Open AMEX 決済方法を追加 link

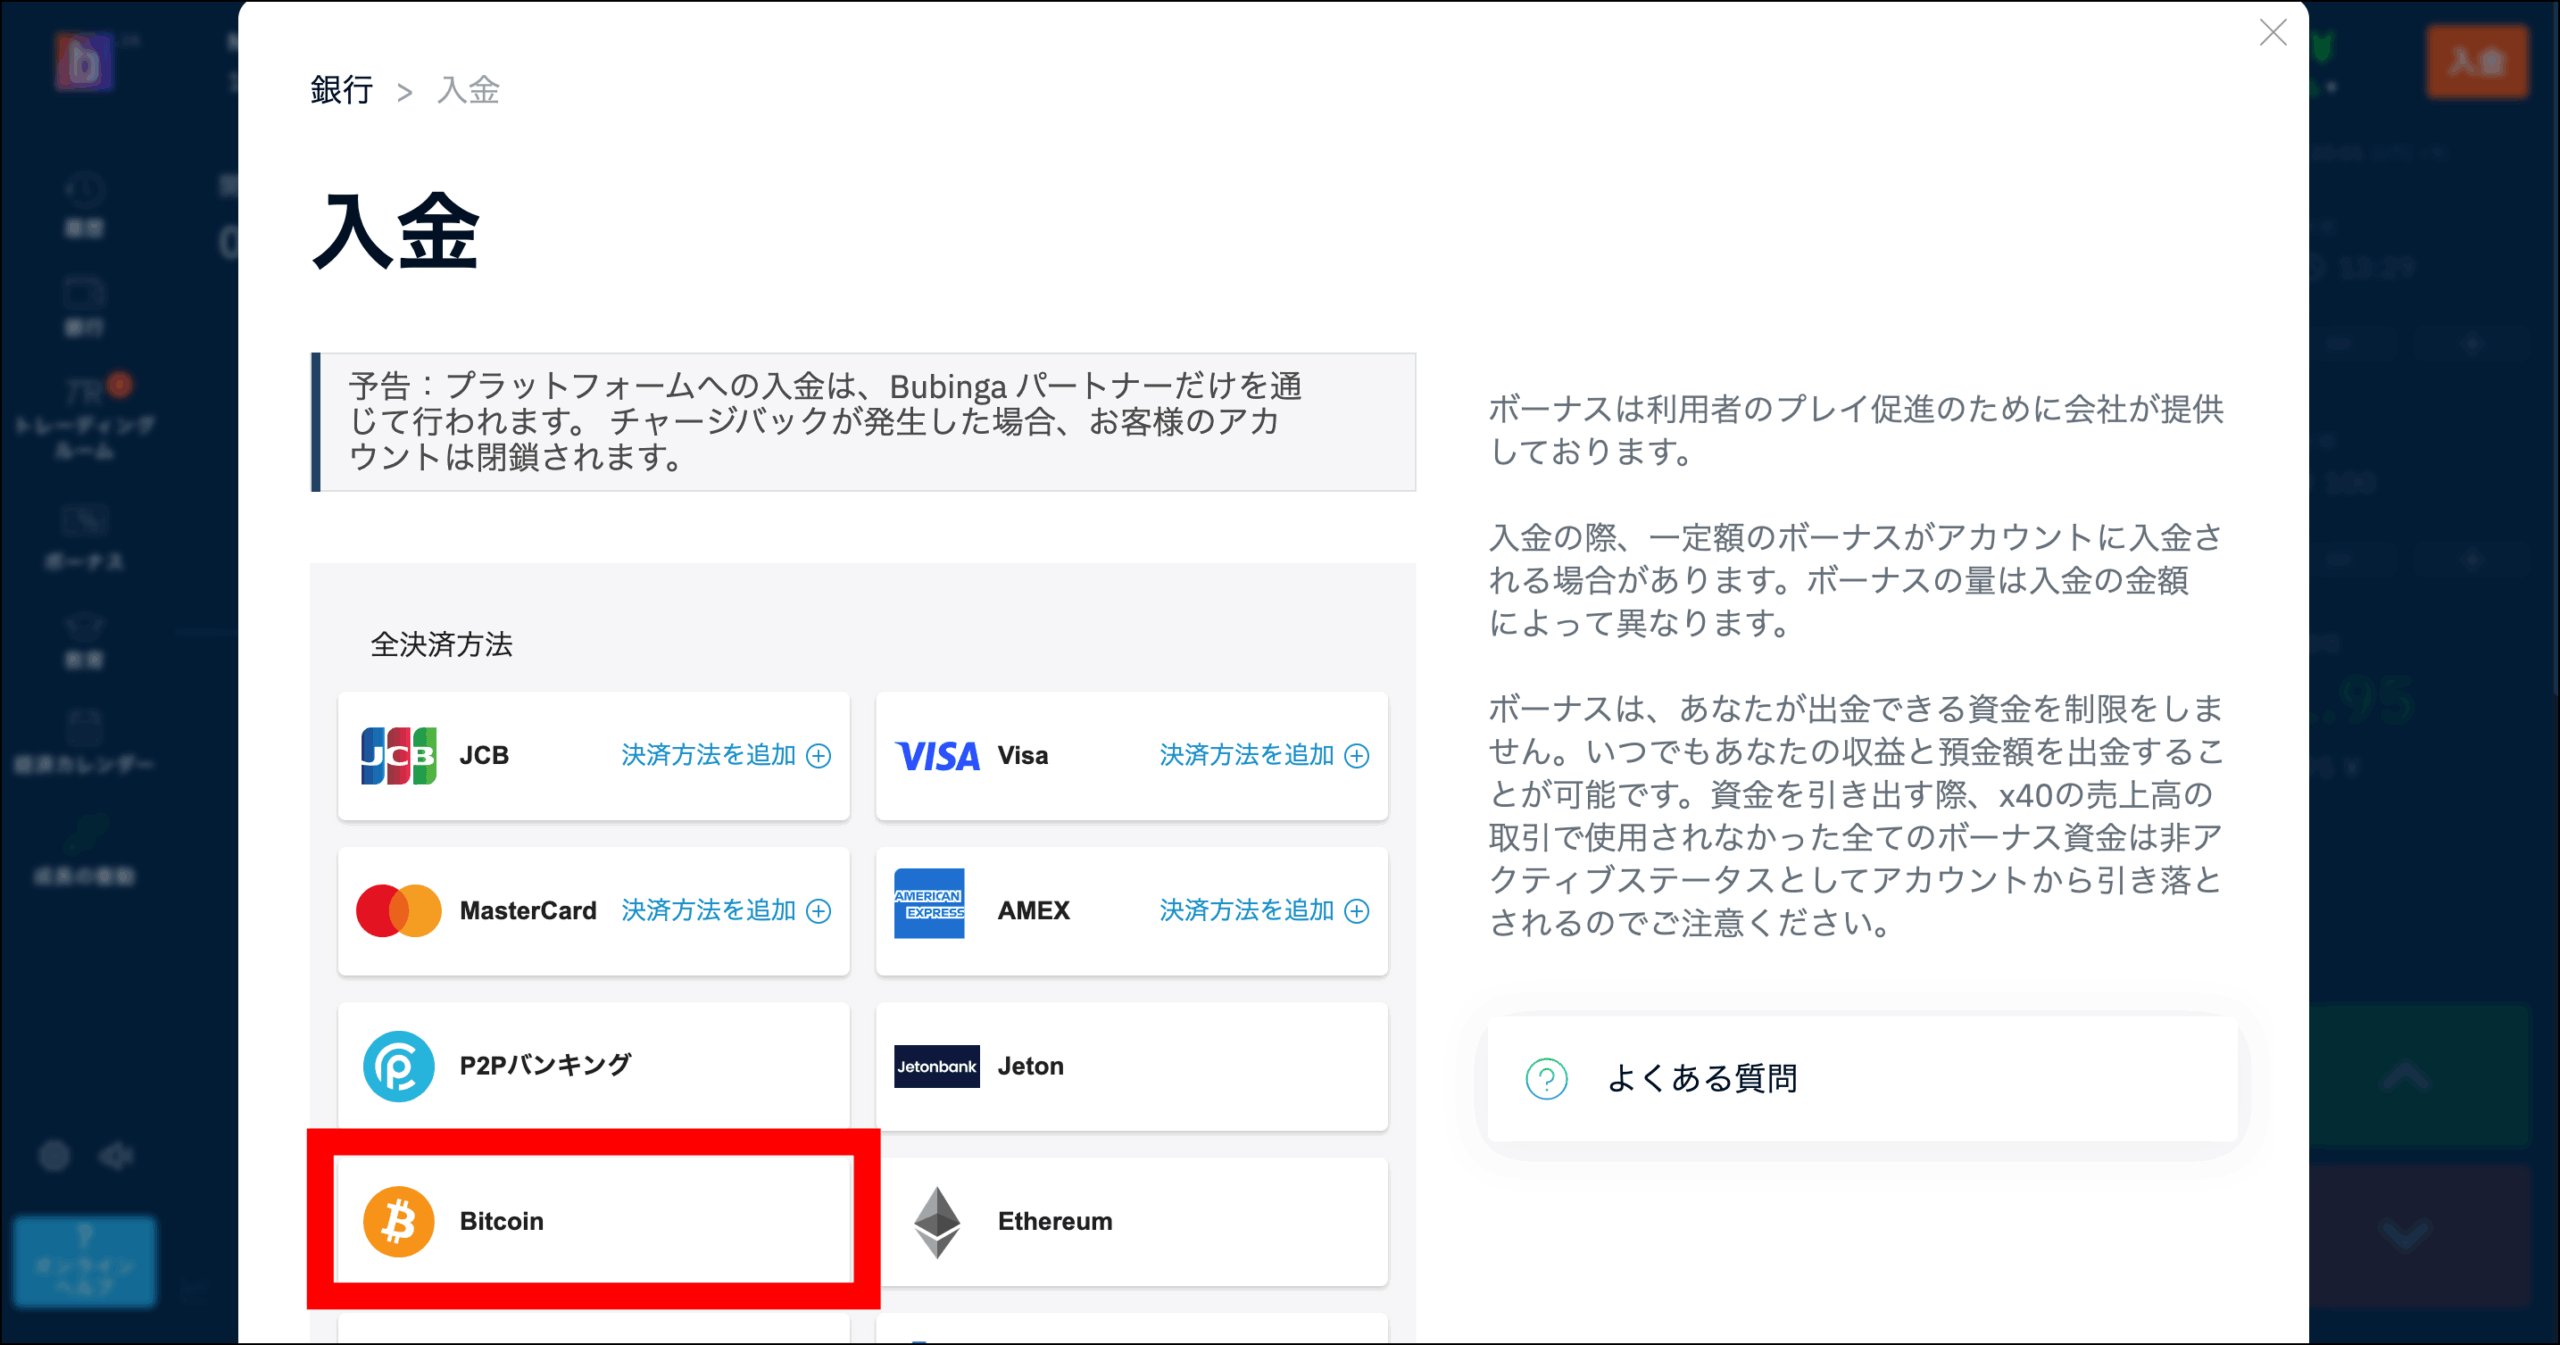coord(1264,911)
